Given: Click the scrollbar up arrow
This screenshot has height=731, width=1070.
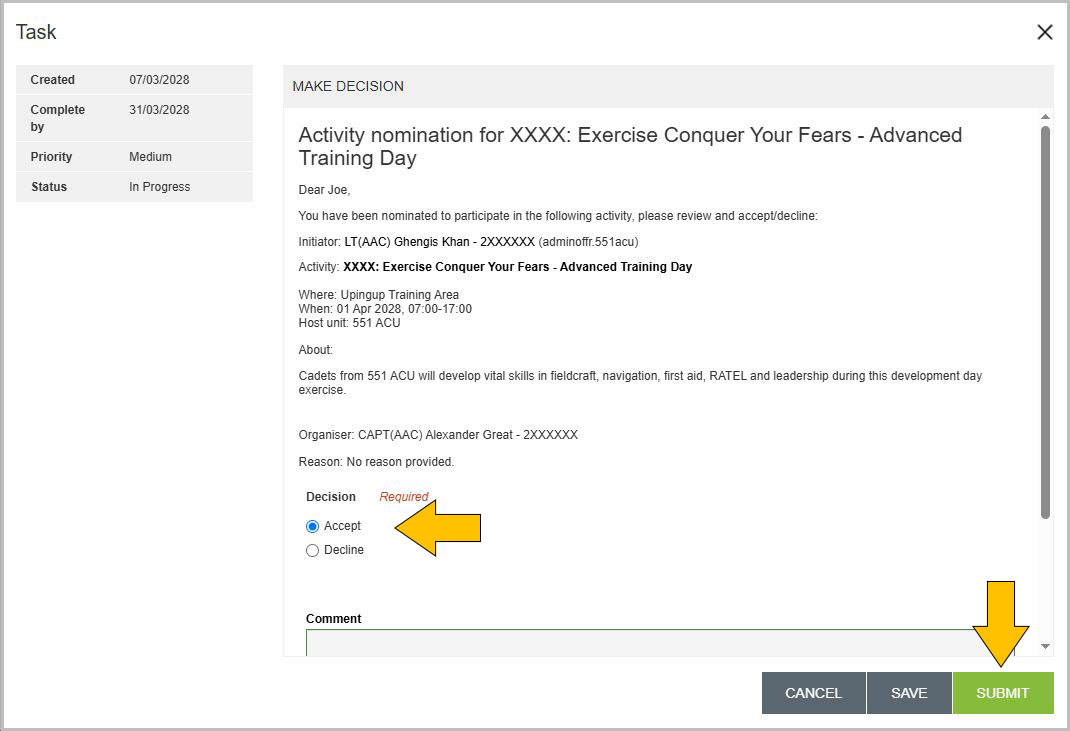Looking at the screenshot, I should [x=1045, y=117].
